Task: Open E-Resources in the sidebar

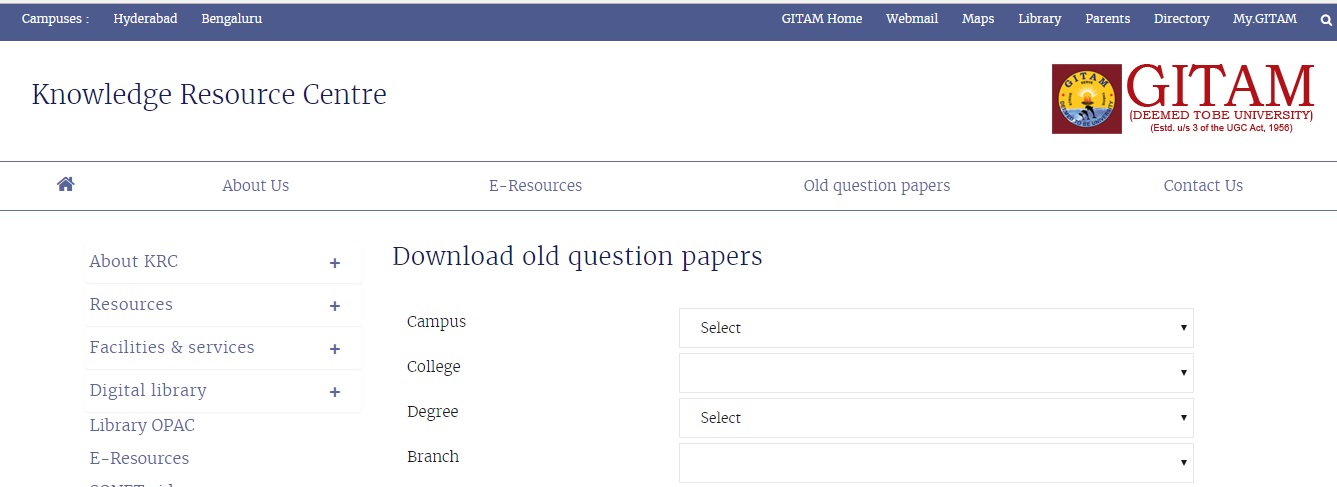Action: (x=139, y=458)
